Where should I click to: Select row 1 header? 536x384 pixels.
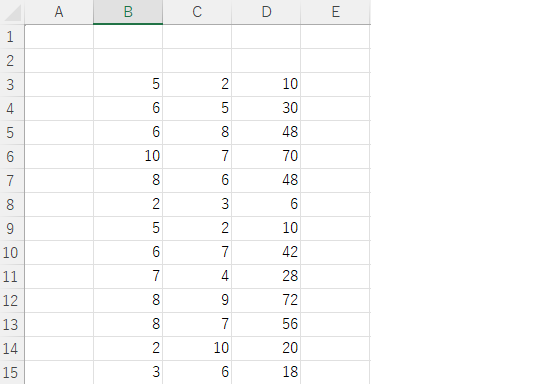(x=12, y=37)
